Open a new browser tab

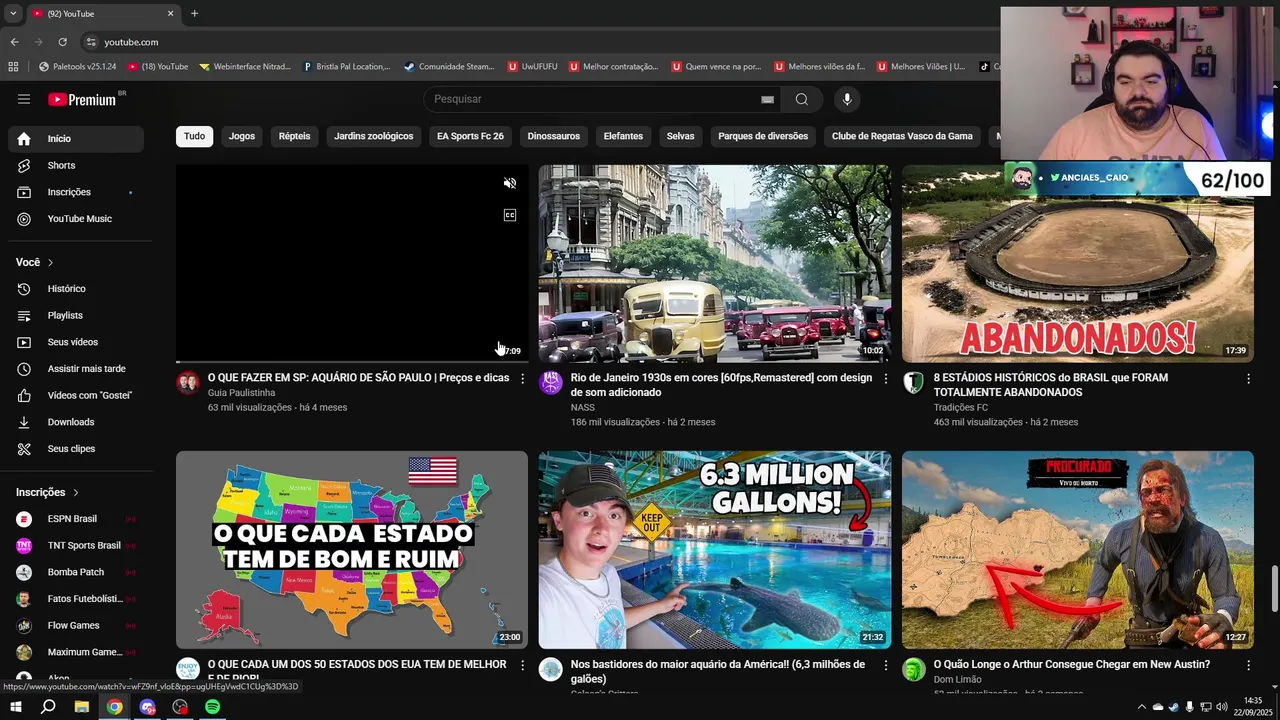(x=194, y=13)
